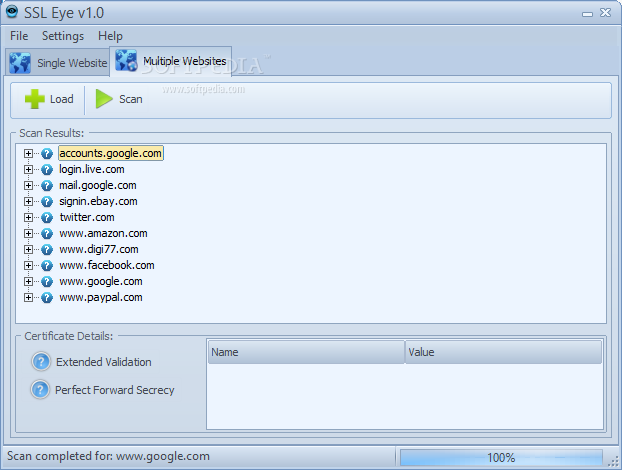The width and height of the screenshot is (622, 470).
Task: Select www.facebook.com in scan results
Action: click(x=107, y=265)
